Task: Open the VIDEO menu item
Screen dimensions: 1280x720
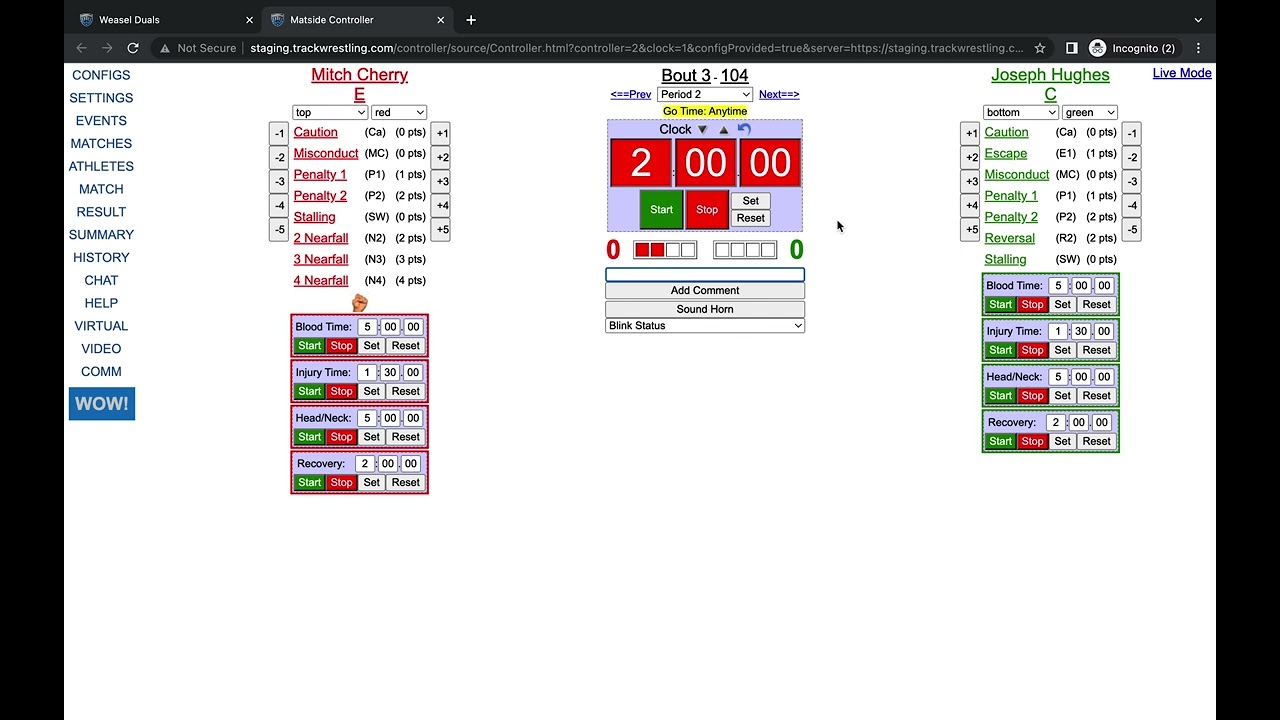Action: pyautogui.click(x=101, y=349)
